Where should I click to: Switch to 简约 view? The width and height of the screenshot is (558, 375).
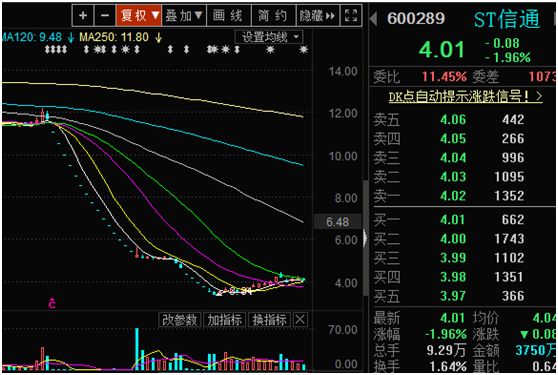point(273,15)
